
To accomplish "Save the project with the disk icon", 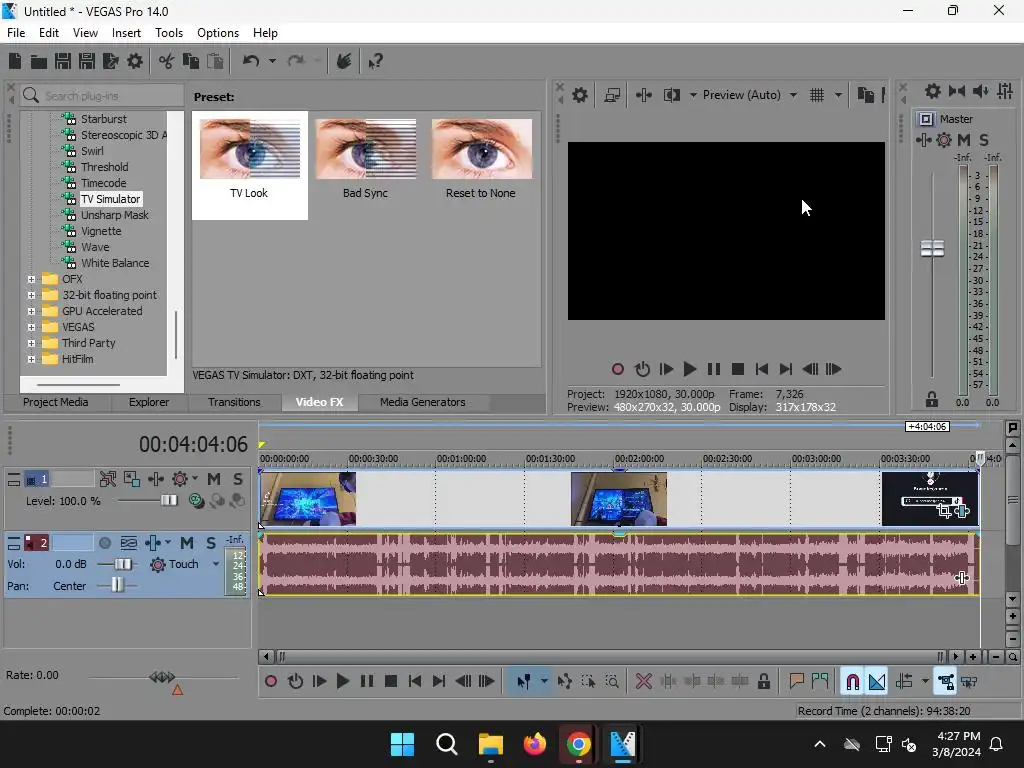I will point(63,61).
